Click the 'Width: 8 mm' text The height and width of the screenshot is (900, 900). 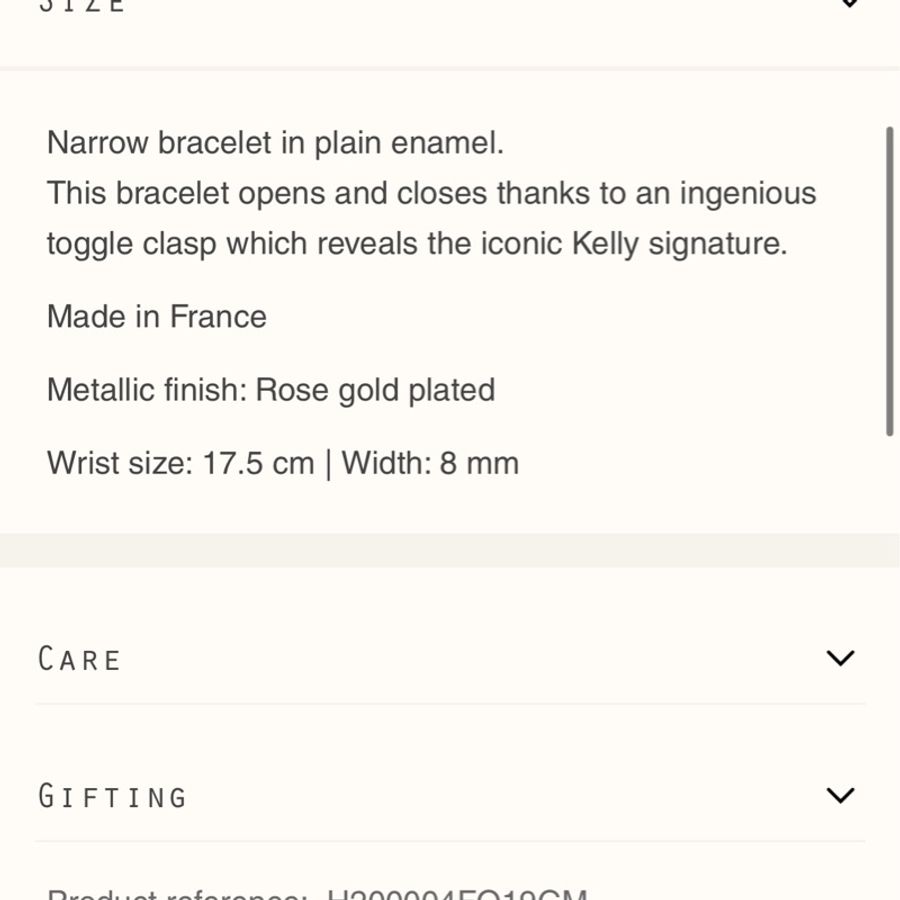430,463
